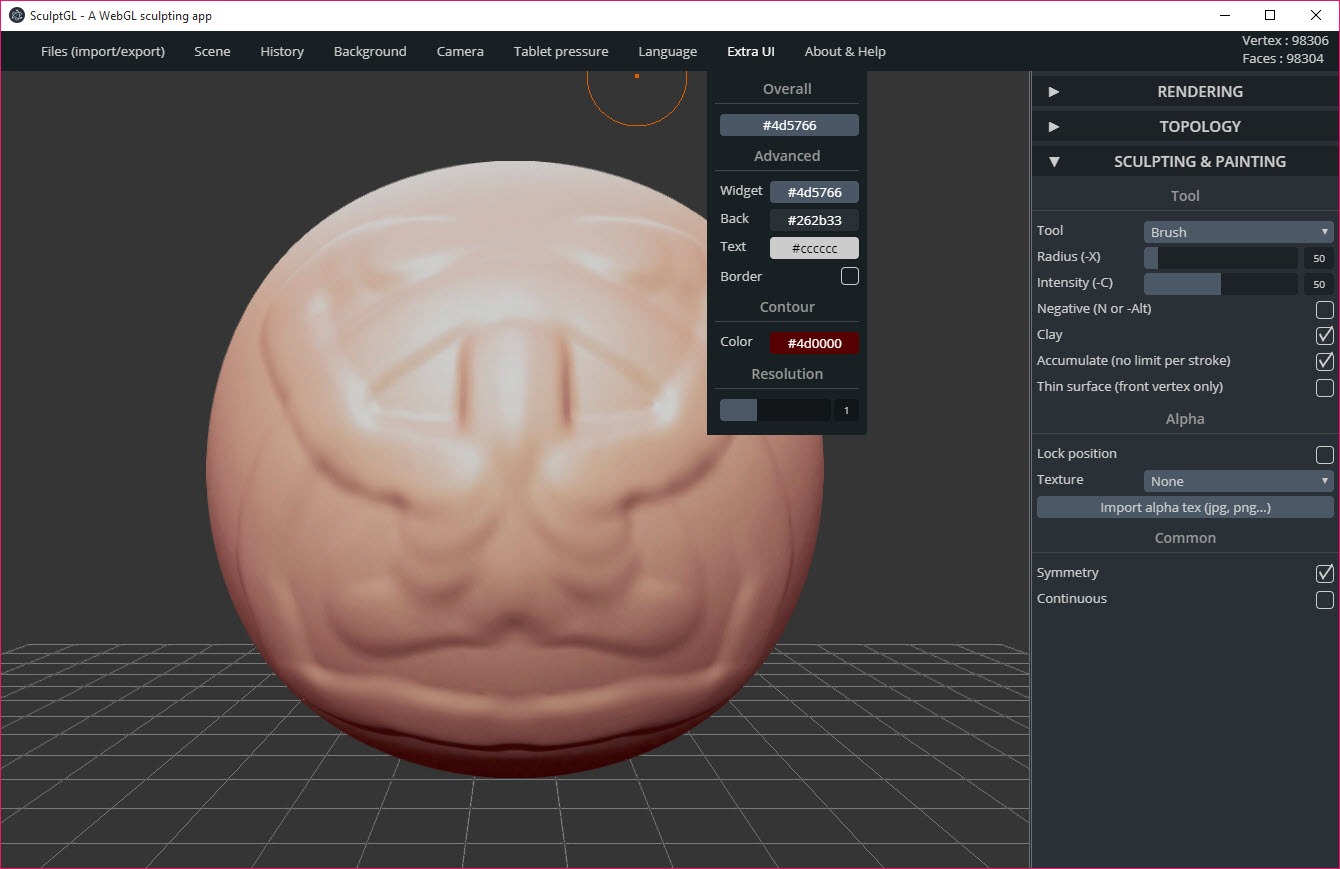Enable Thin surface option
This screenshot has width=1340, height=869.
1324,388
